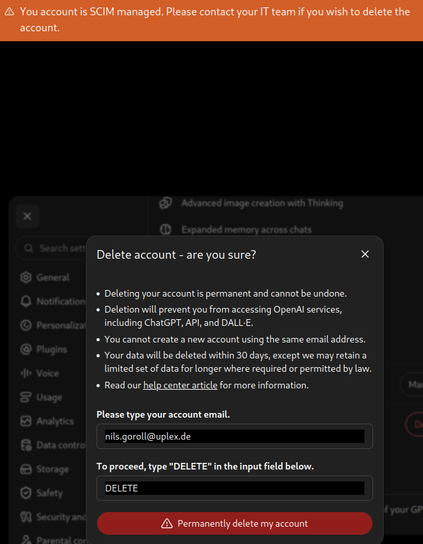Click "Advanced image creation with Thinking" text

coord(262,203)
